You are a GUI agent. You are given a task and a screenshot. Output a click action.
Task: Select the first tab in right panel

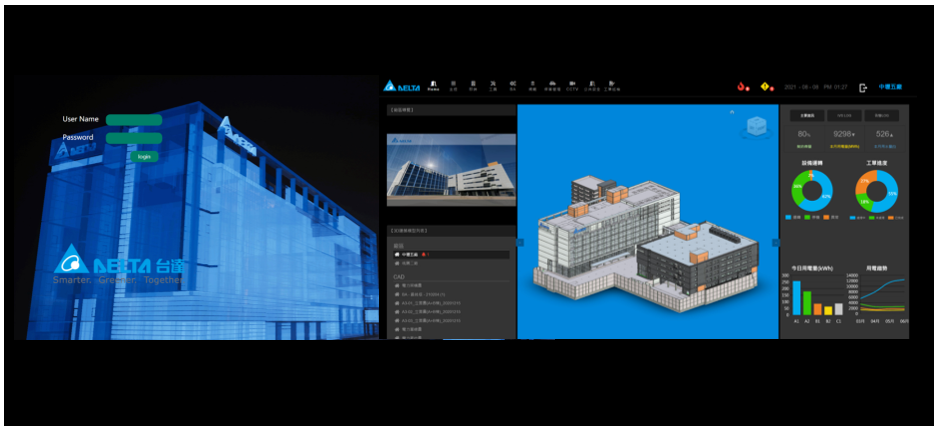[x=807, y=116]
